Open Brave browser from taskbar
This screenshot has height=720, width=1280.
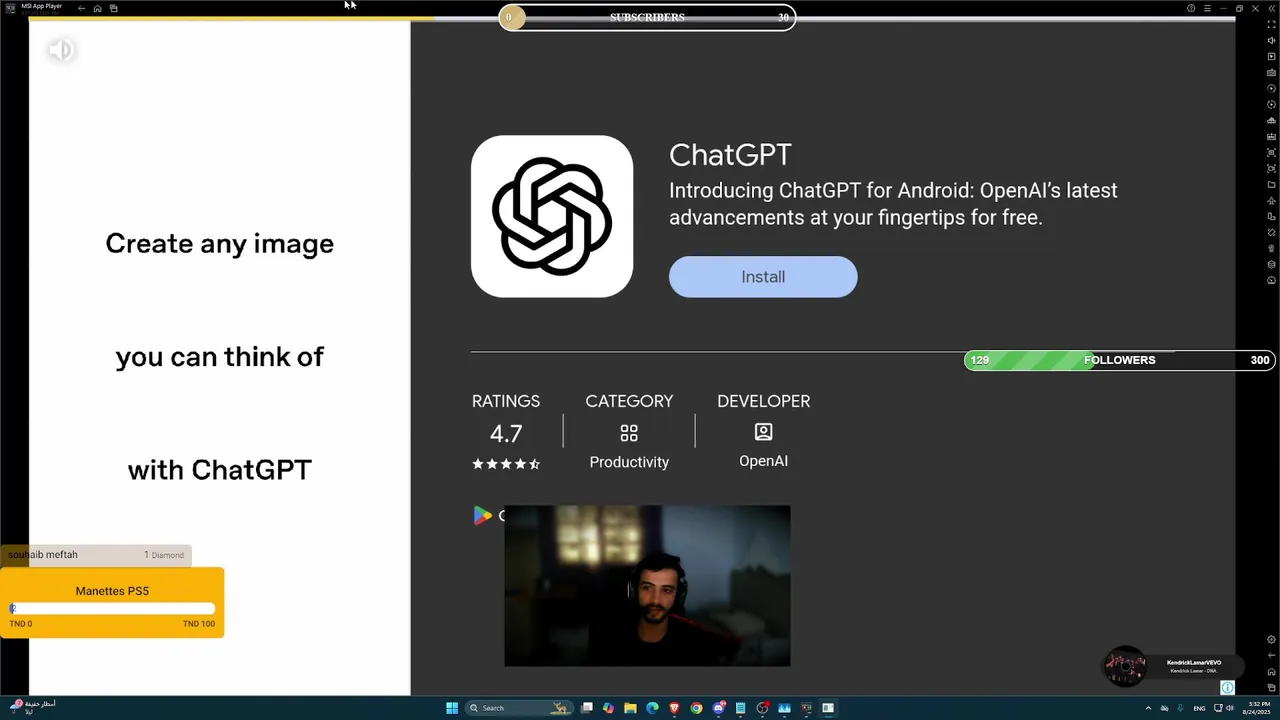(674, 708)
